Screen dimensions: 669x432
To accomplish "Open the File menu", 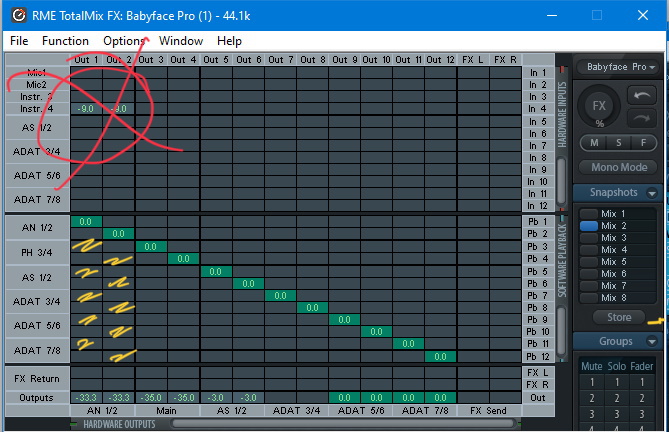I will coord(19,41).
